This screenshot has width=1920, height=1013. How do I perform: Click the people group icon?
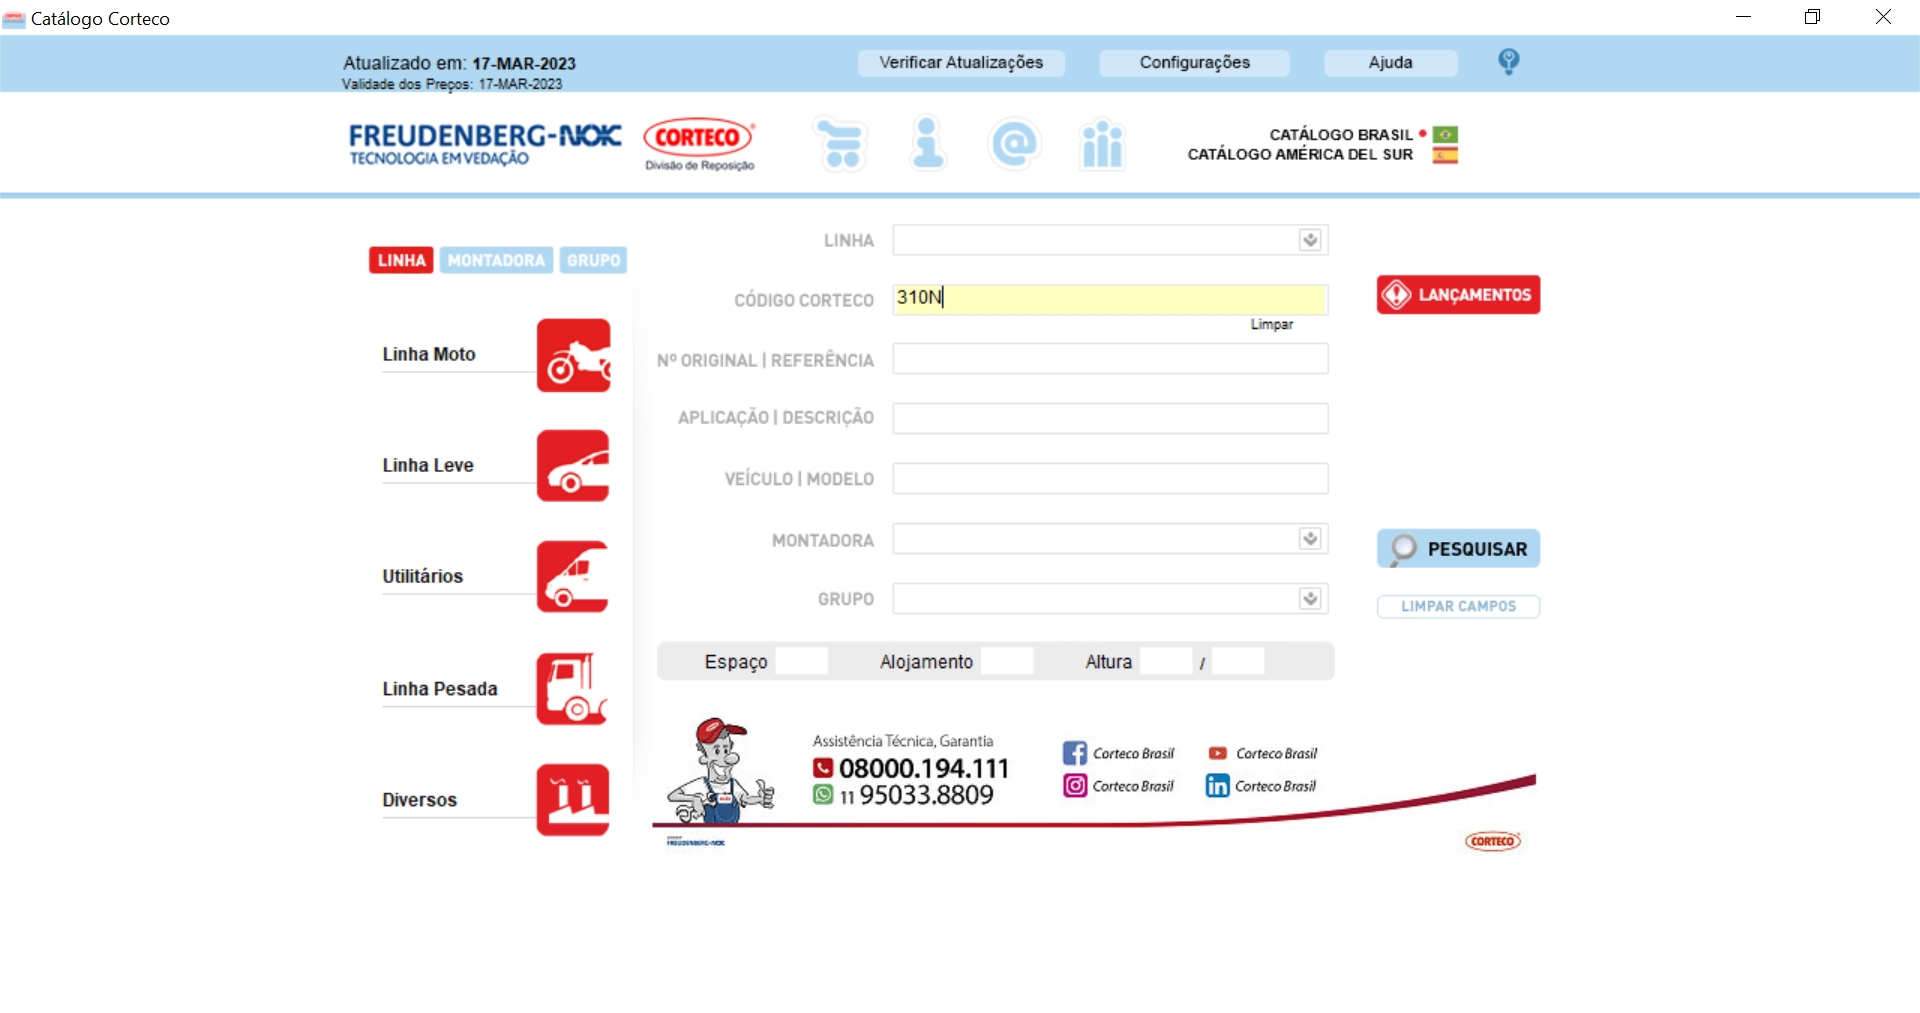tap(1102, 145)
